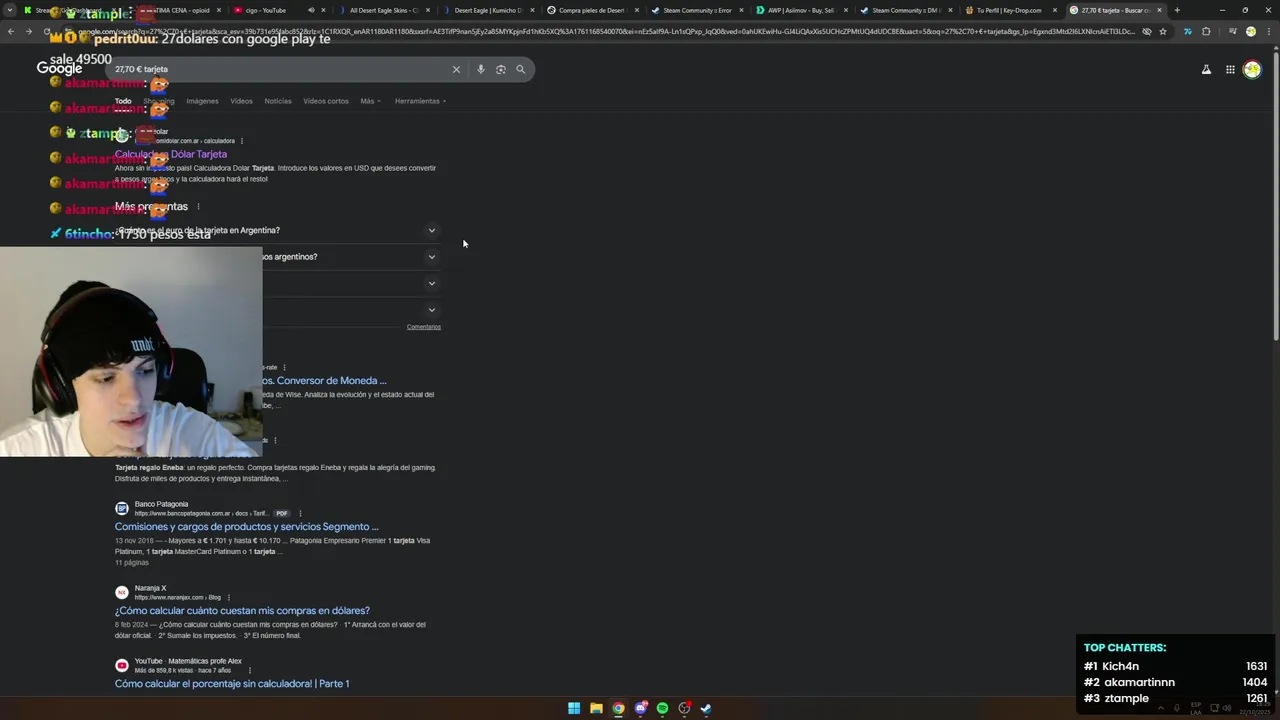Expand the fourth related question chevron
The width and height of the screenshot is (1280, 720).
tap(432, 310)
